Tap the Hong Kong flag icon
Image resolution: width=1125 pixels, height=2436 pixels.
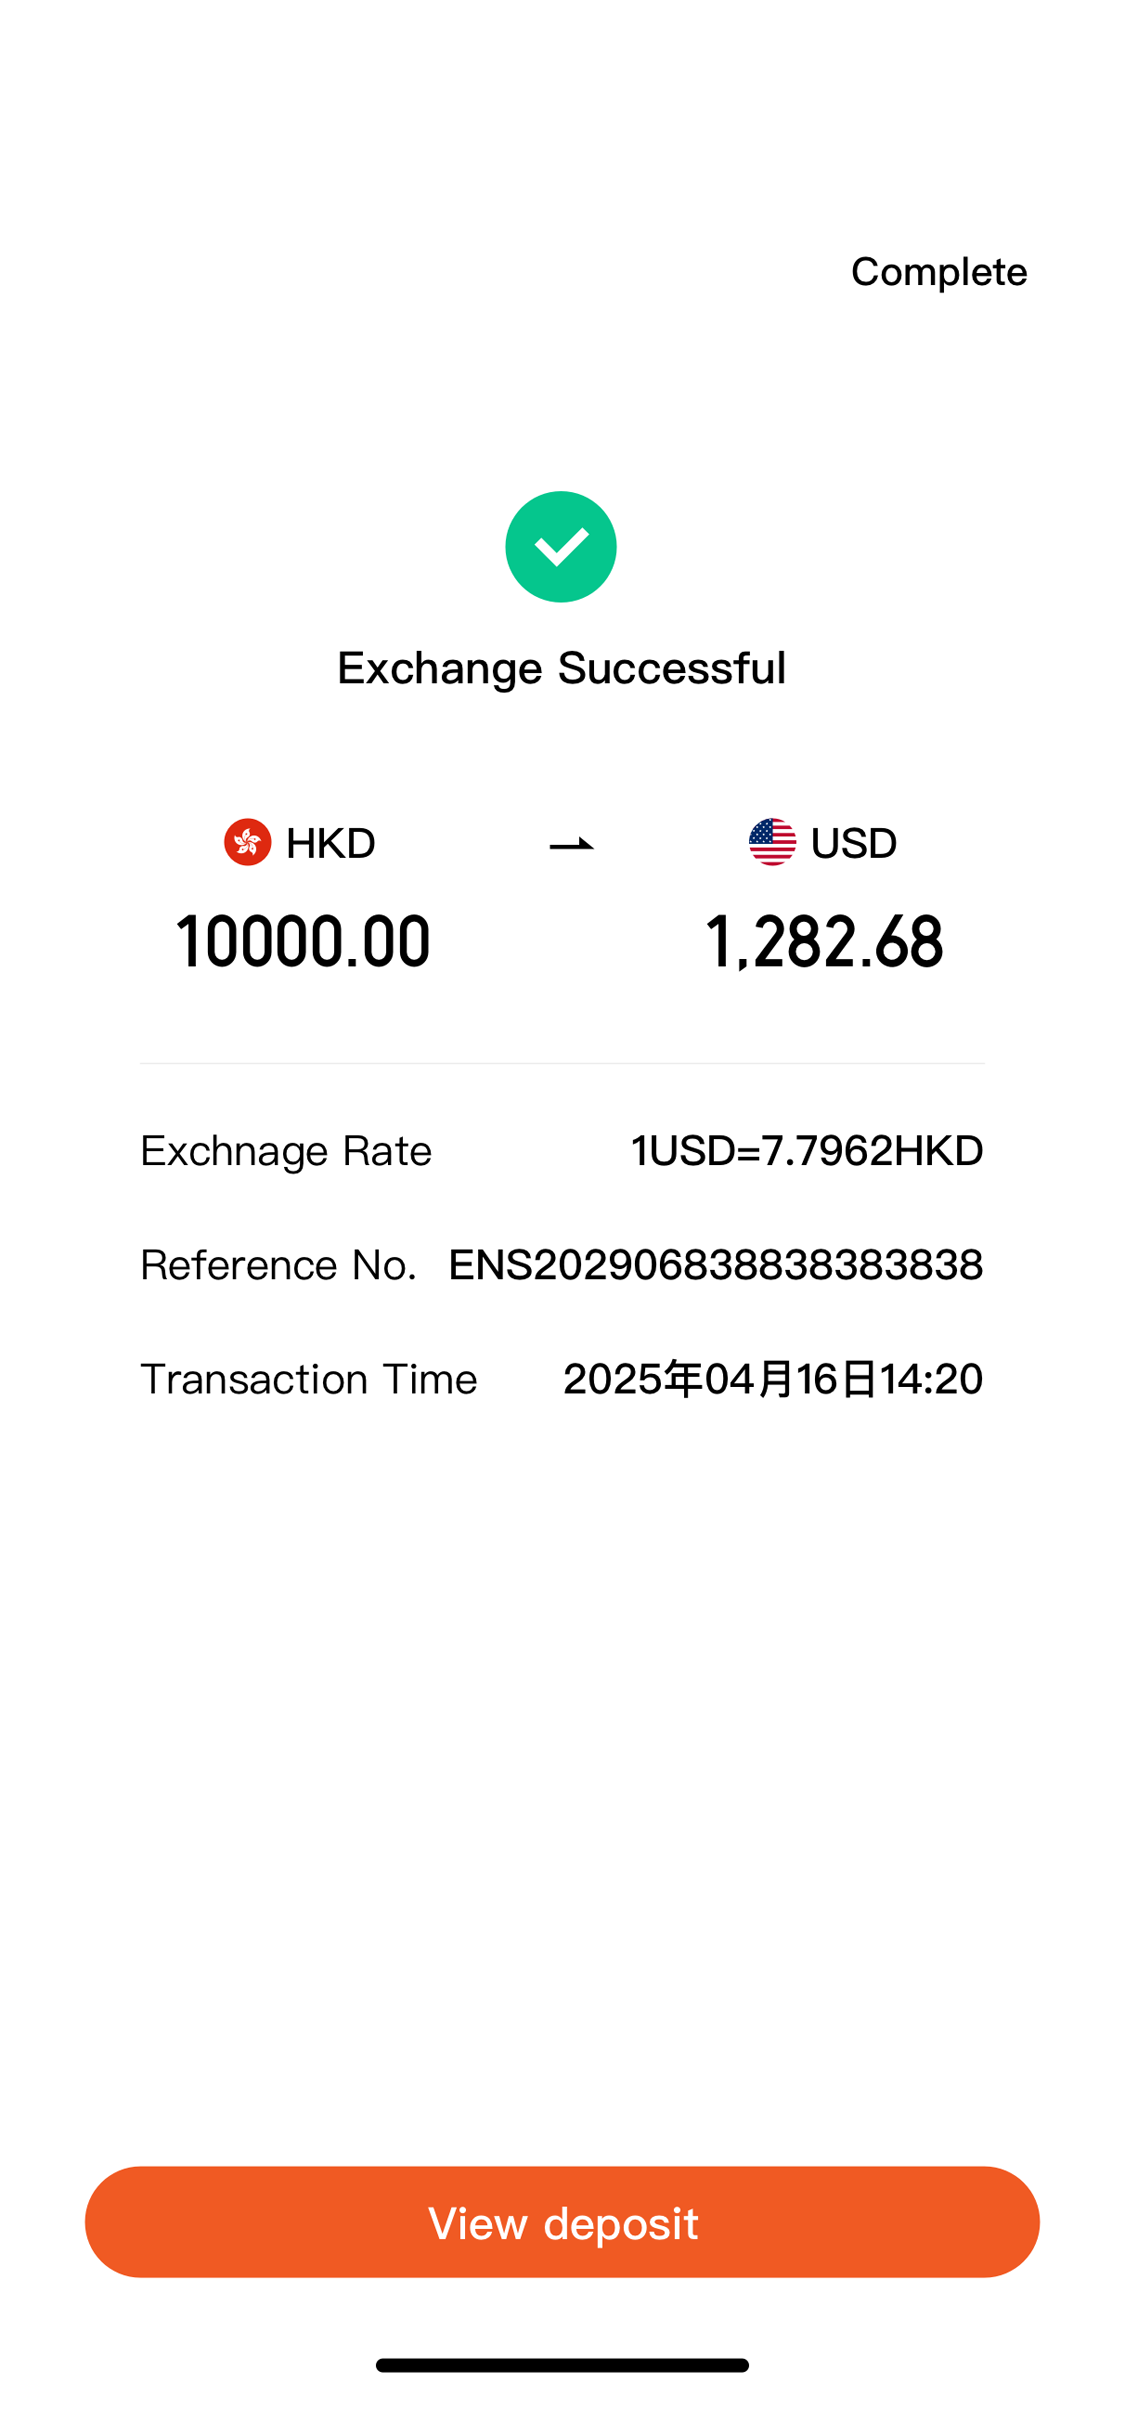(x=247, y=842)
